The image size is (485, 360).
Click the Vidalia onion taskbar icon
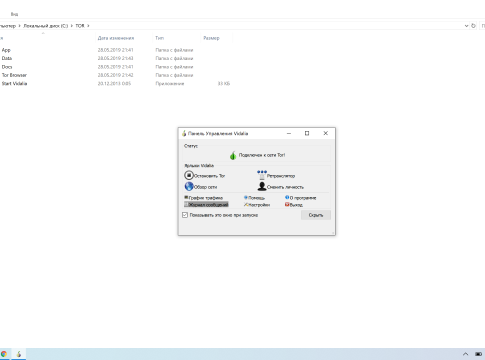click(x=19, y=354)
